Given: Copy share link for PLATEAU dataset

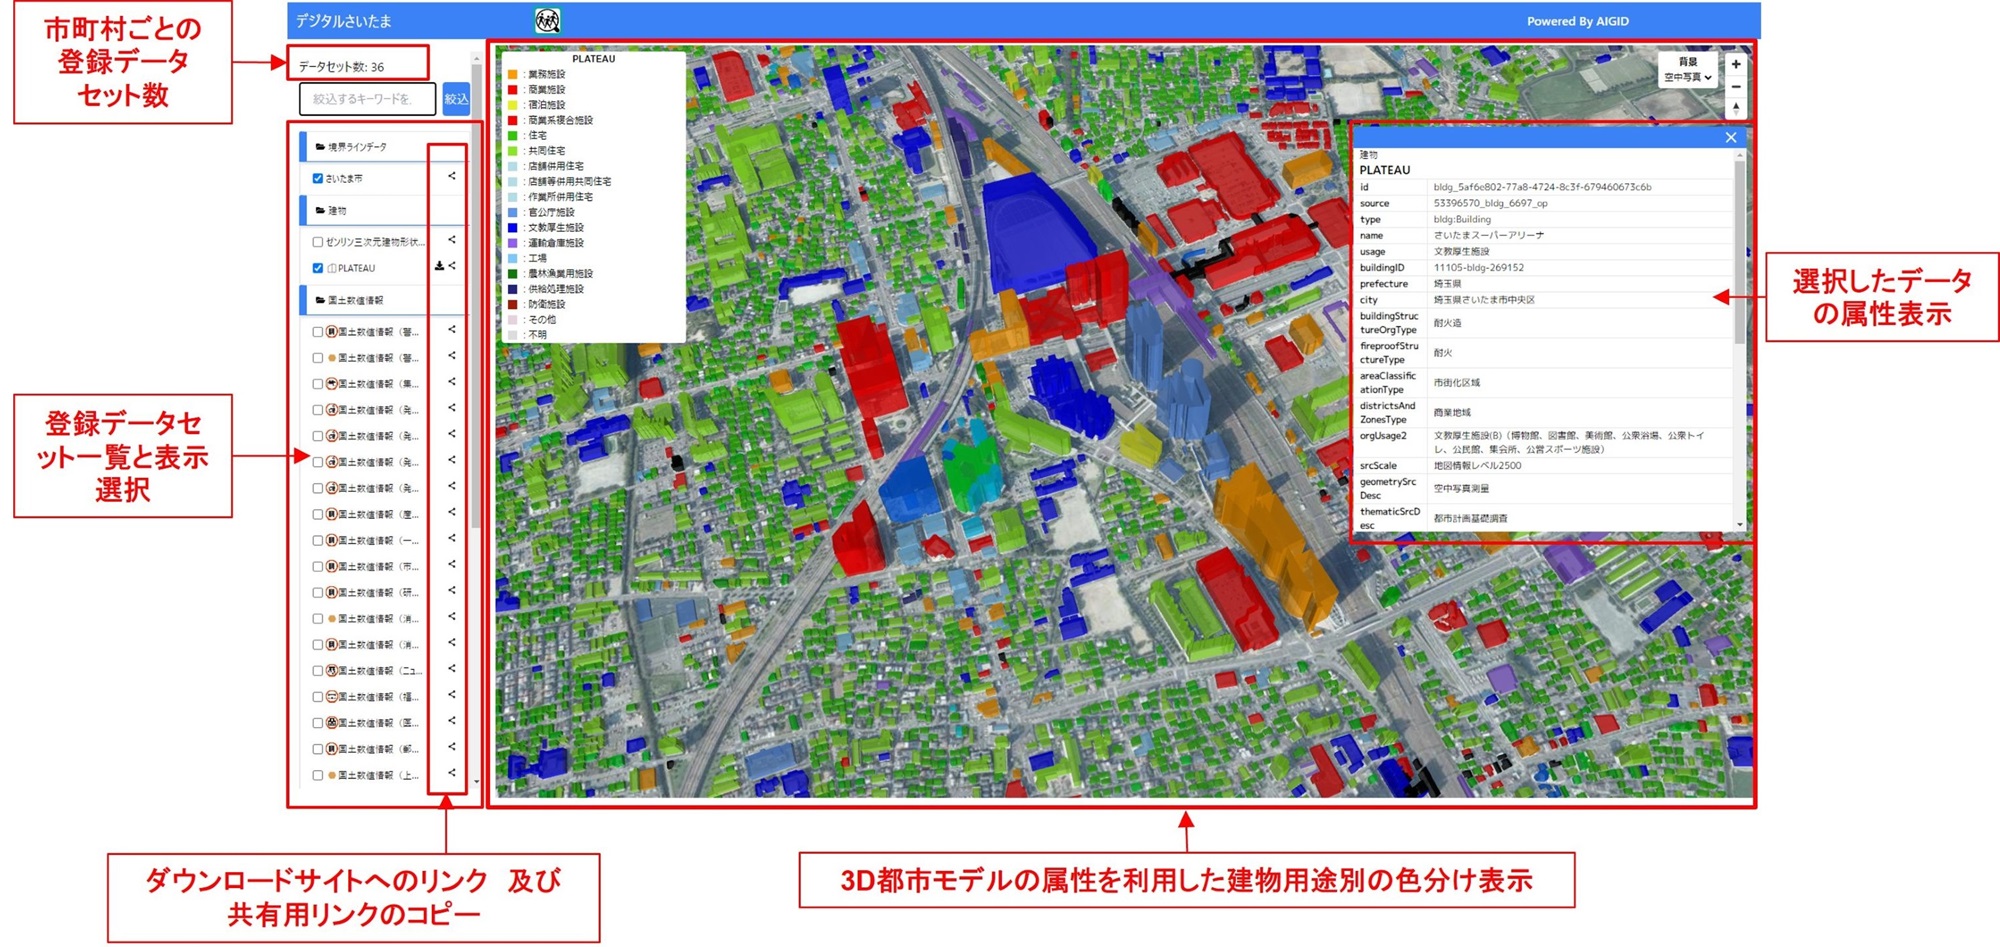Looking at the screenshot, I should point(452,266).
